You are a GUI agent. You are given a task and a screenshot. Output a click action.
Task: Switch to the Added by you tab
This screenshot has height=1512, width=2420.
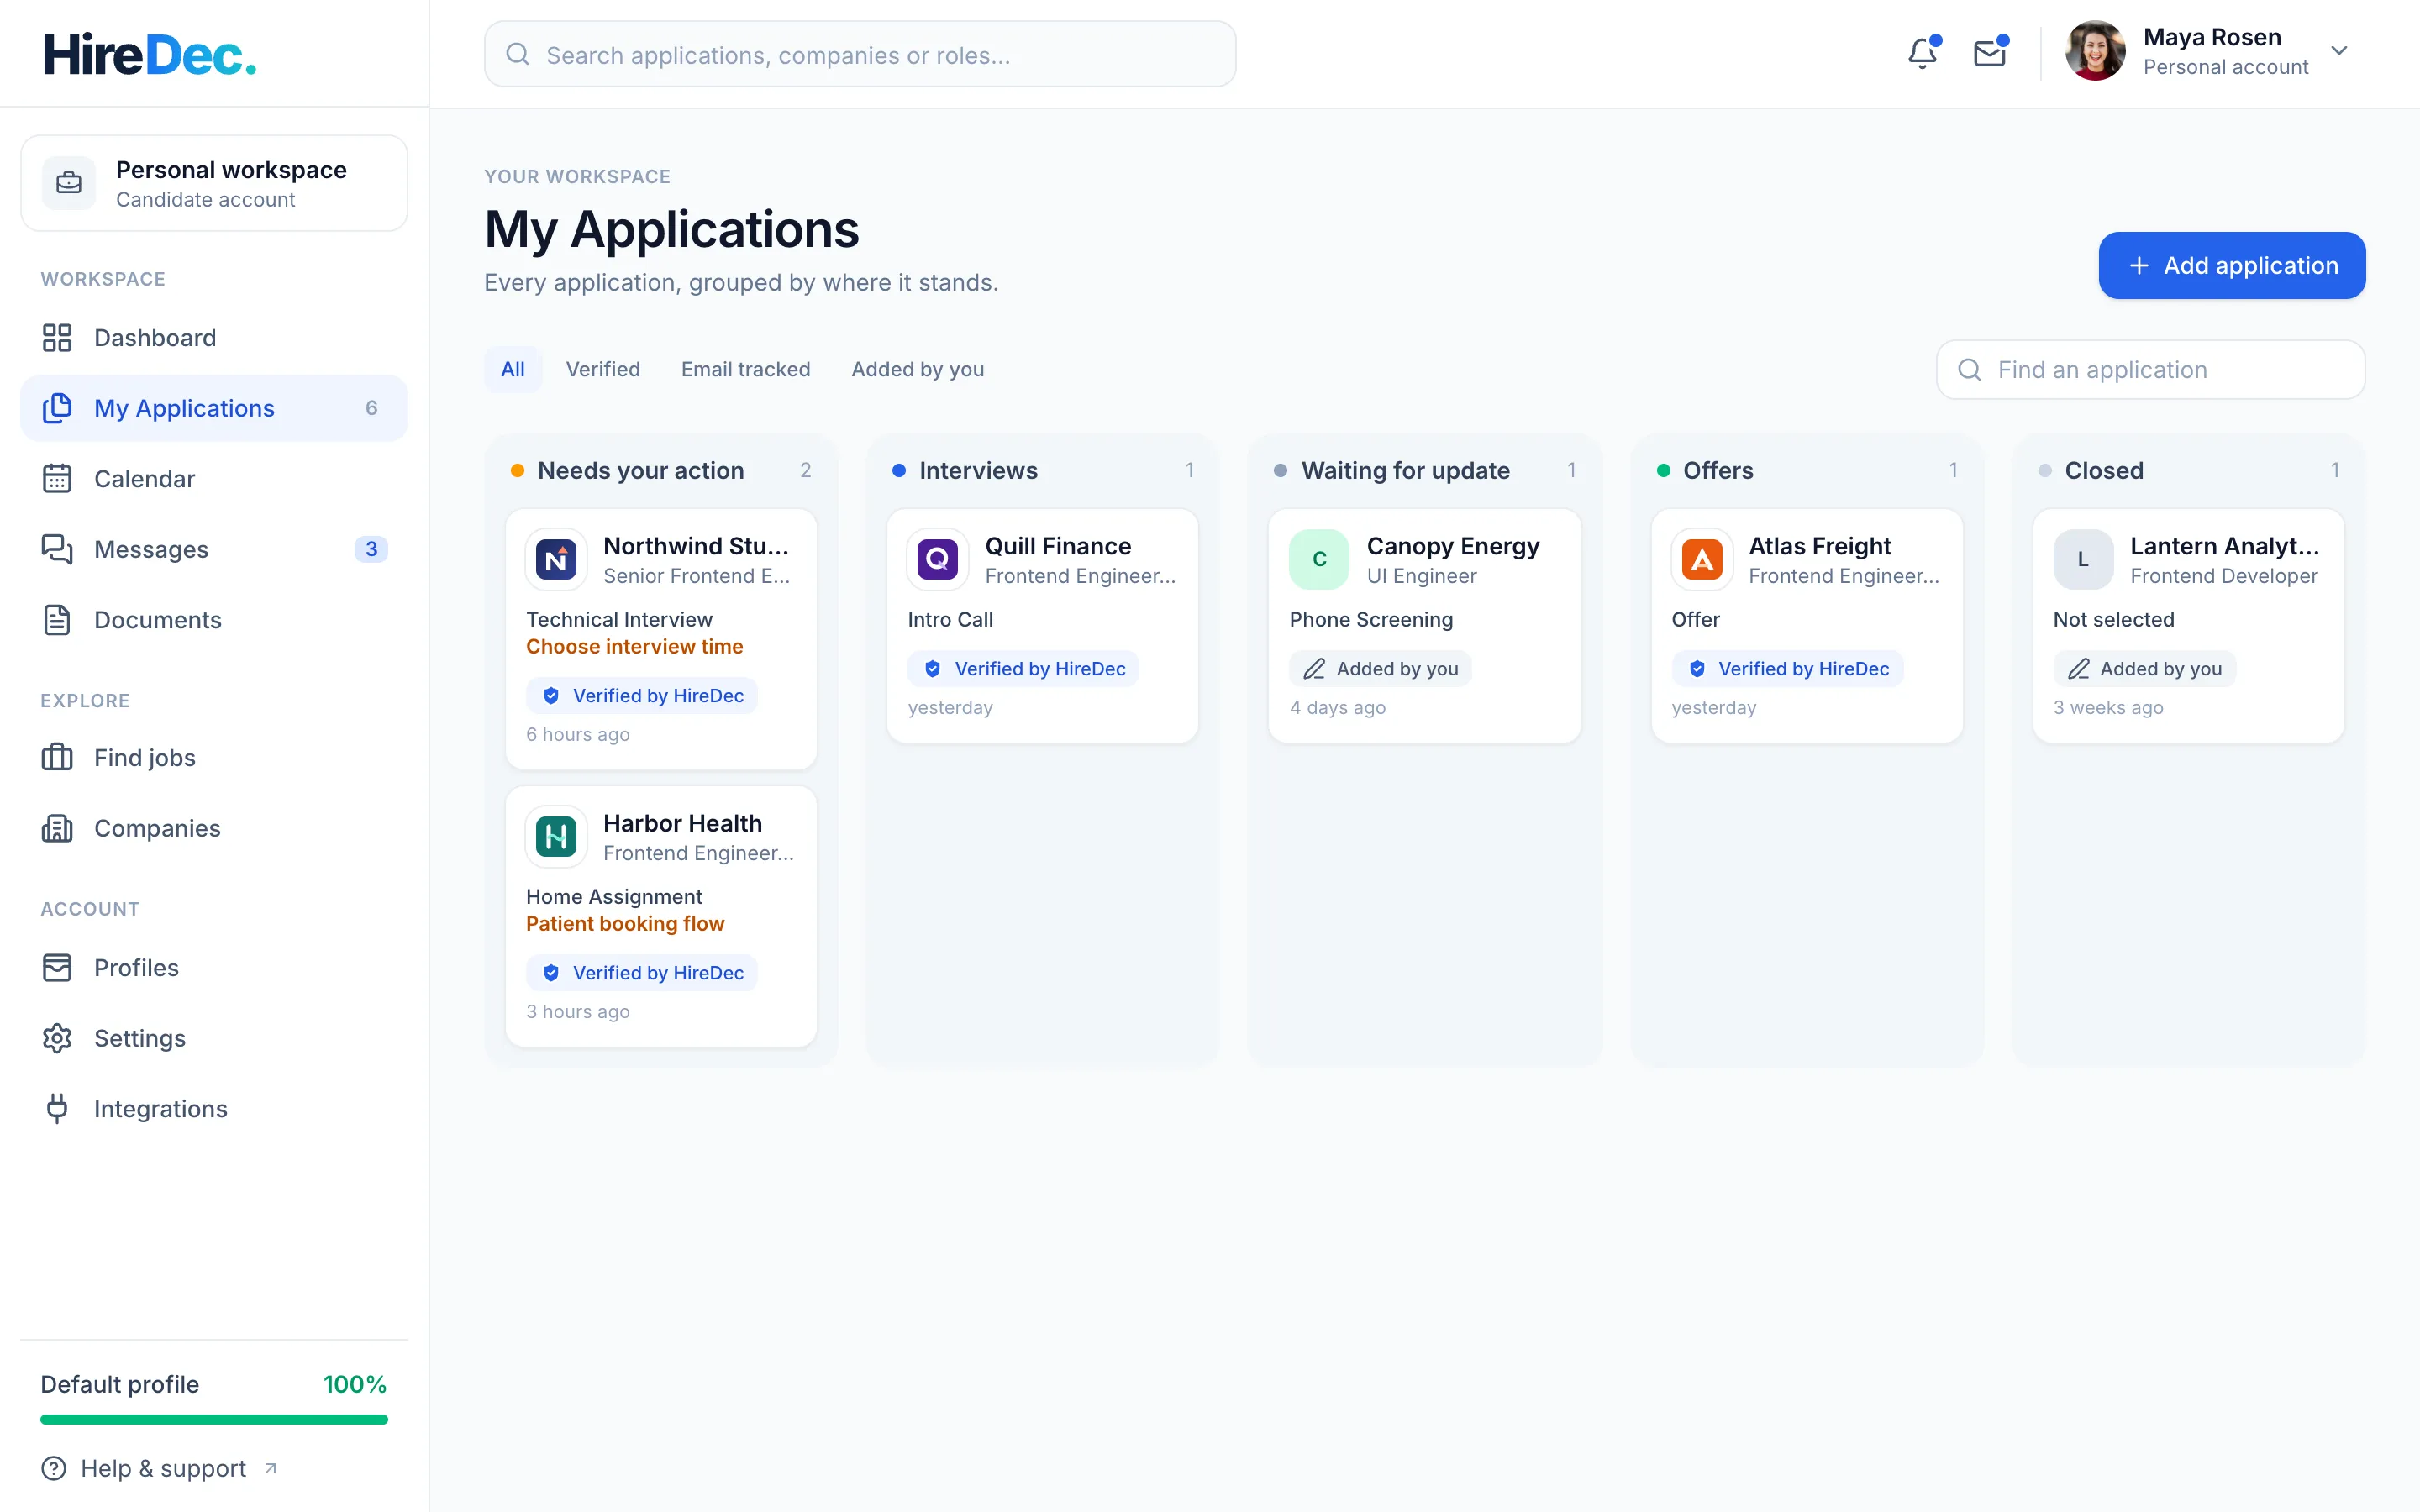[918, 369]
